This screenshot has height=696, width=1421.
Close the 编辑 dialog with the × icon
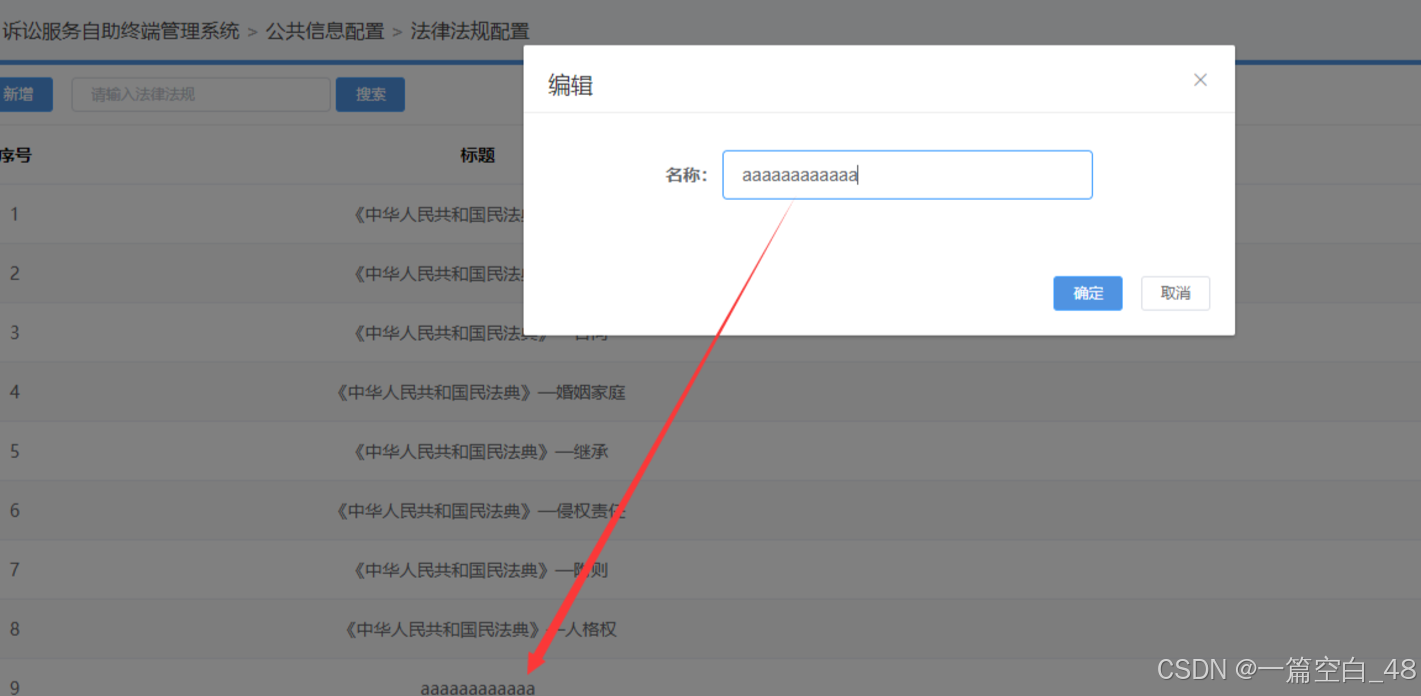coord(1200,79)
